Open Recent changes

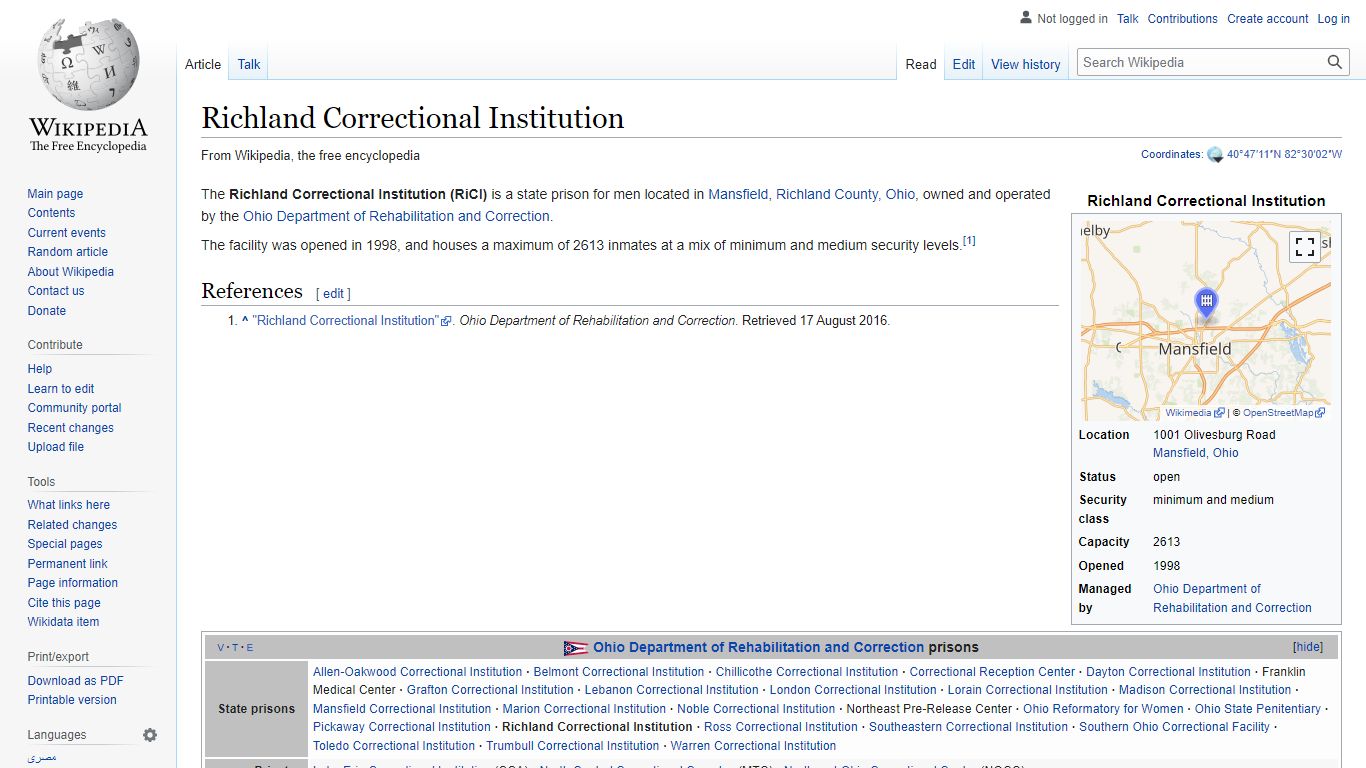point(71,428)
